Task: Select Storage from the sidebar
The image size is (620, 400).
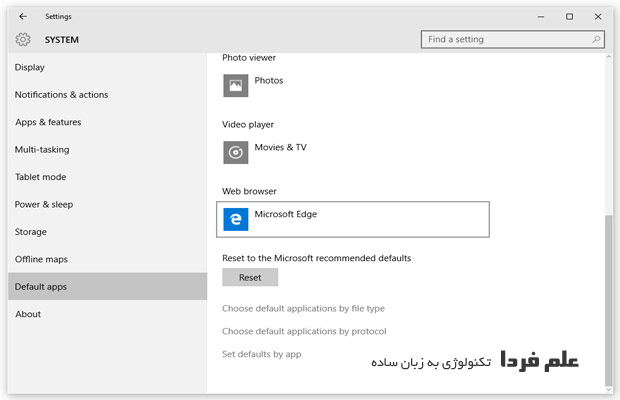Action: pyautogui.click(x=31, y=232)
